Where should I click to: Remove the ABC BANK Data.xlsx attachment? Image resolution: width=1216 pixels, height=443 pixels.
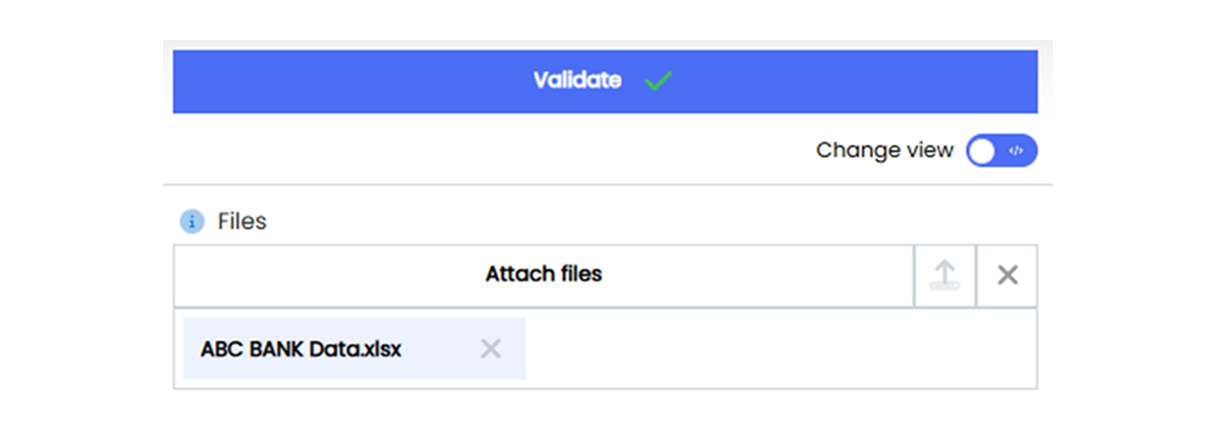pyautogui.click(x=490, y=349)
